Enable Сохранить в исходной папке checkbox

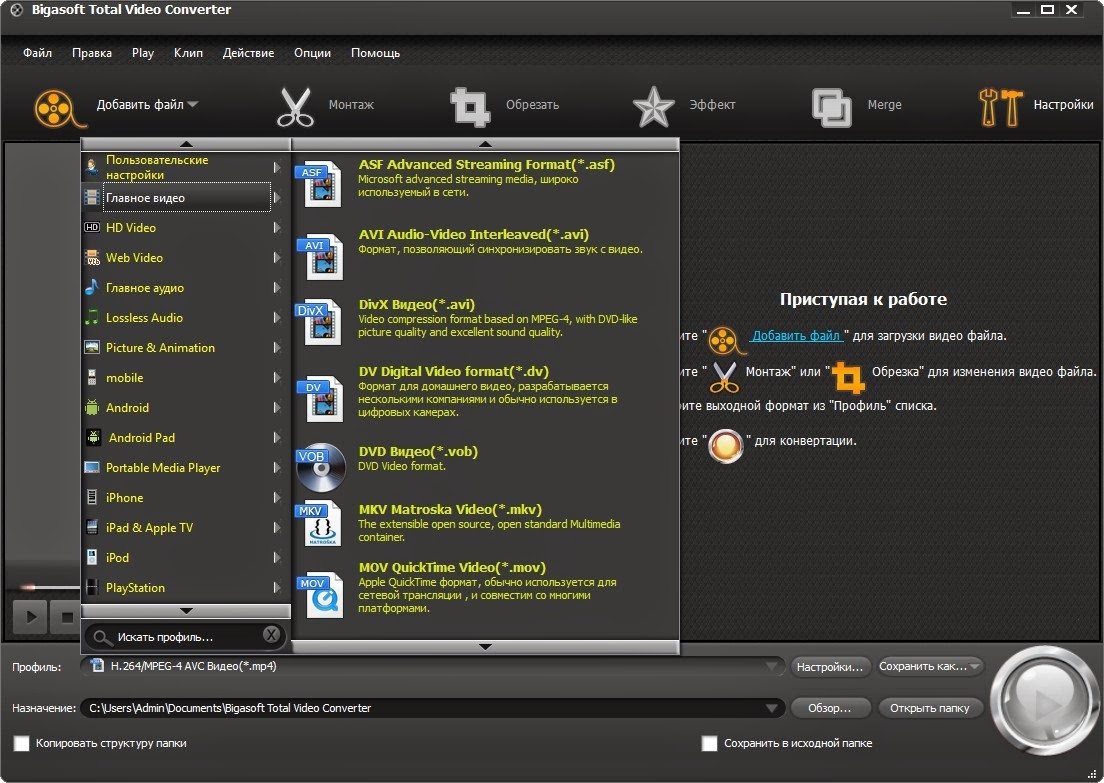[710, 744]
